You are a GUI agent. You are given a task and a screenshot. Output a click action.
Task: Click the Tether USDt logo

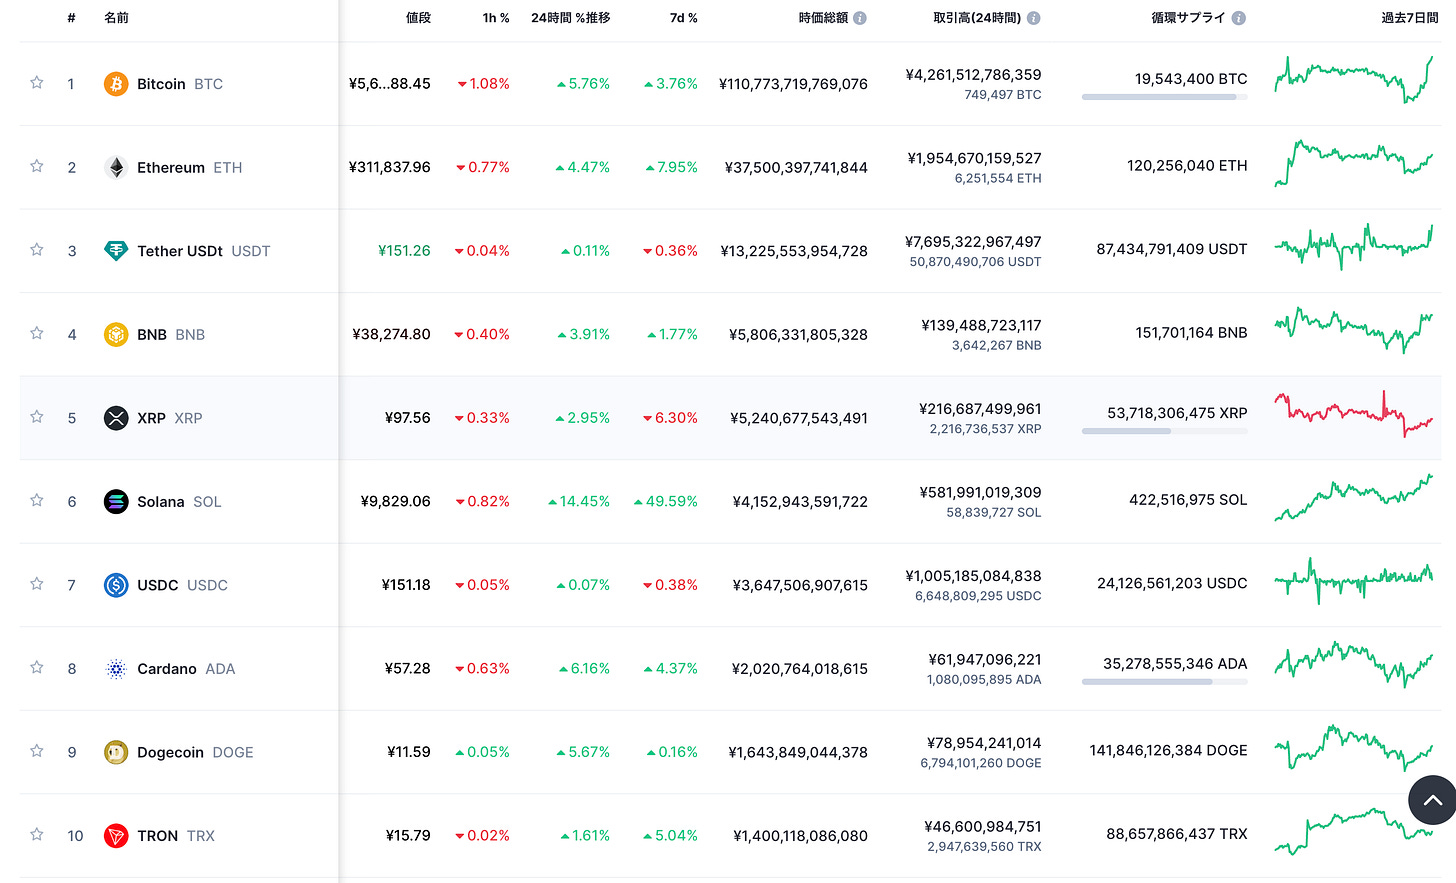(116, 251)
